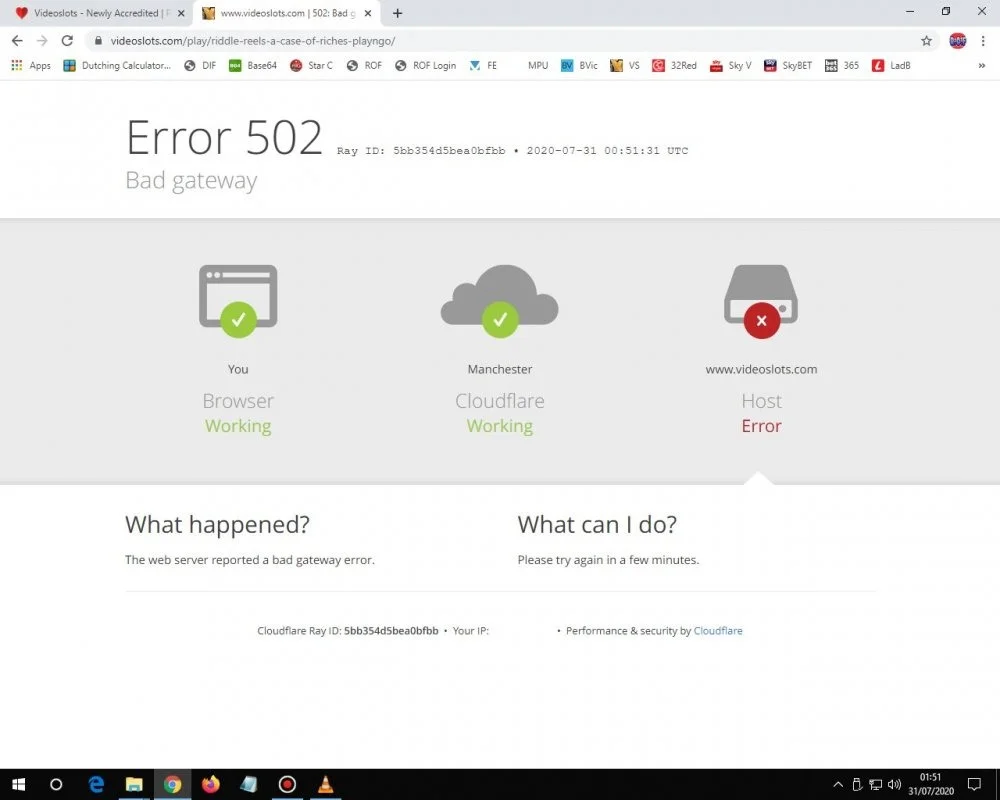Open the Sky V bookmark

pyautogui.click(x=730, y=65)
